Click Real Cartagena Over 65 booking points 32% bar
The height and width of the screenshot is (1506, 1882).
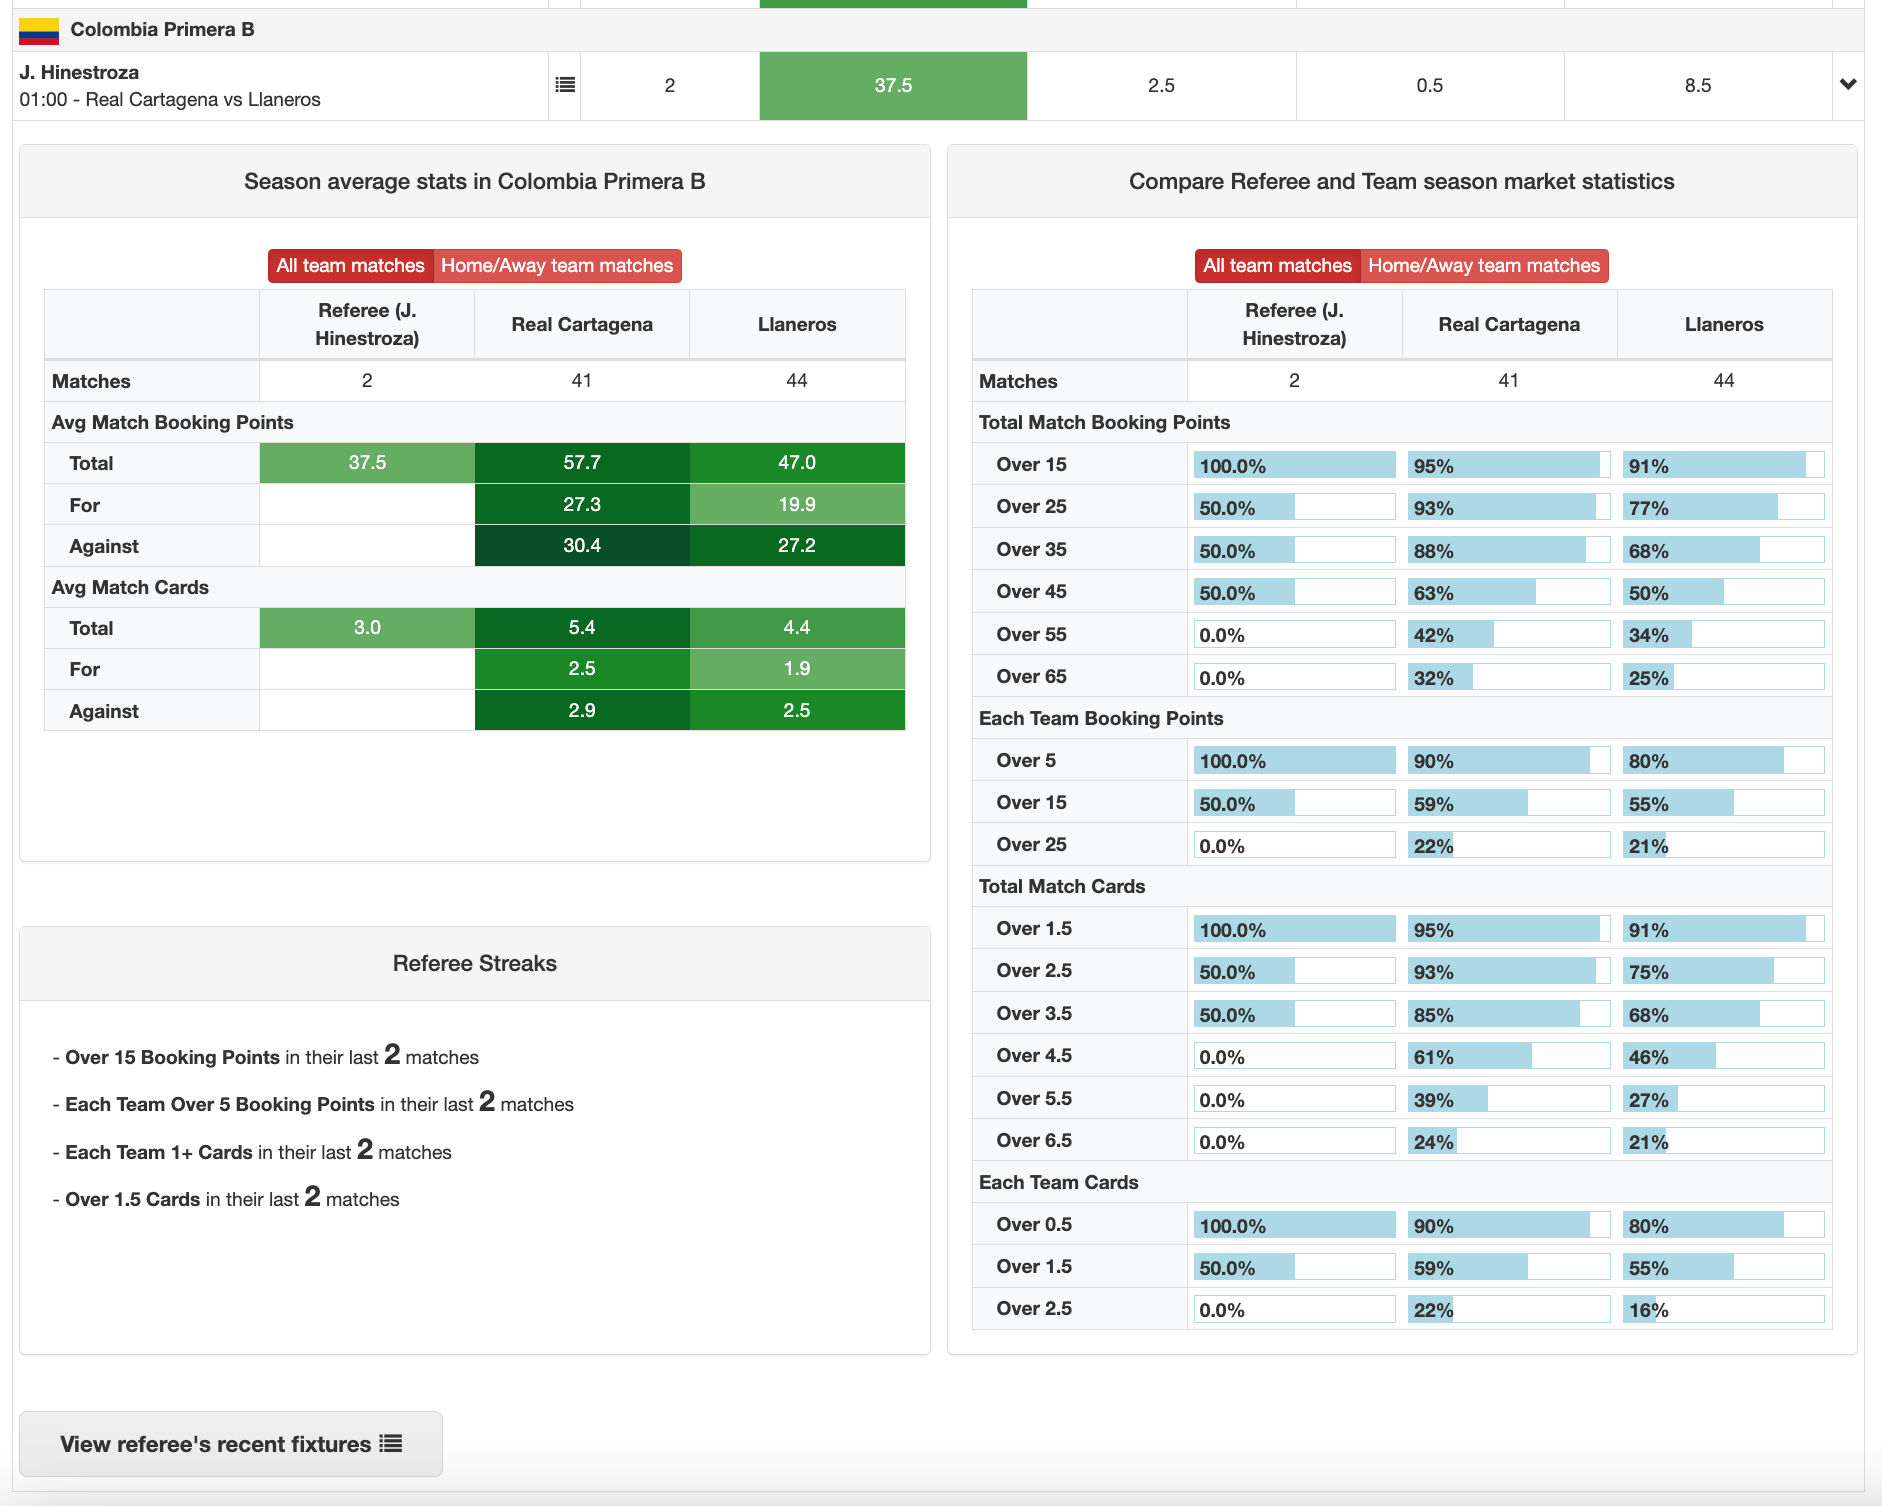pos(1509,677)
